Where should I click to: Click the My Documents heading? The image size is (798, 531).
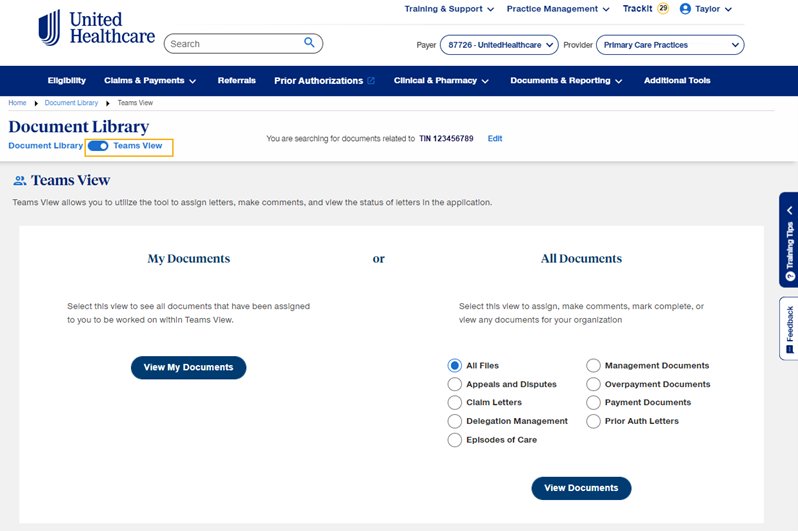coord(189,259)
